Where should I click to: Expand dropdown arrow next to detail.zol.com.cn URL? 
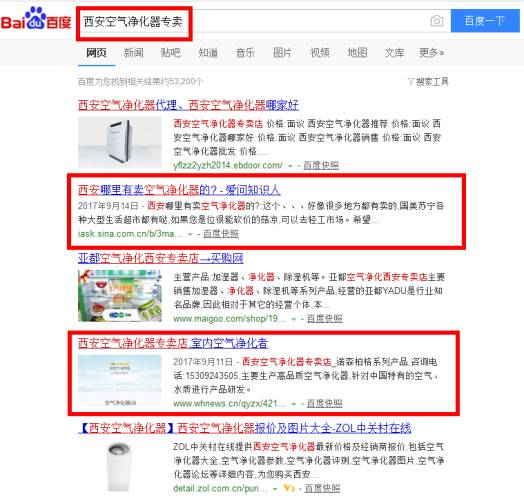[x=275, y=489]
